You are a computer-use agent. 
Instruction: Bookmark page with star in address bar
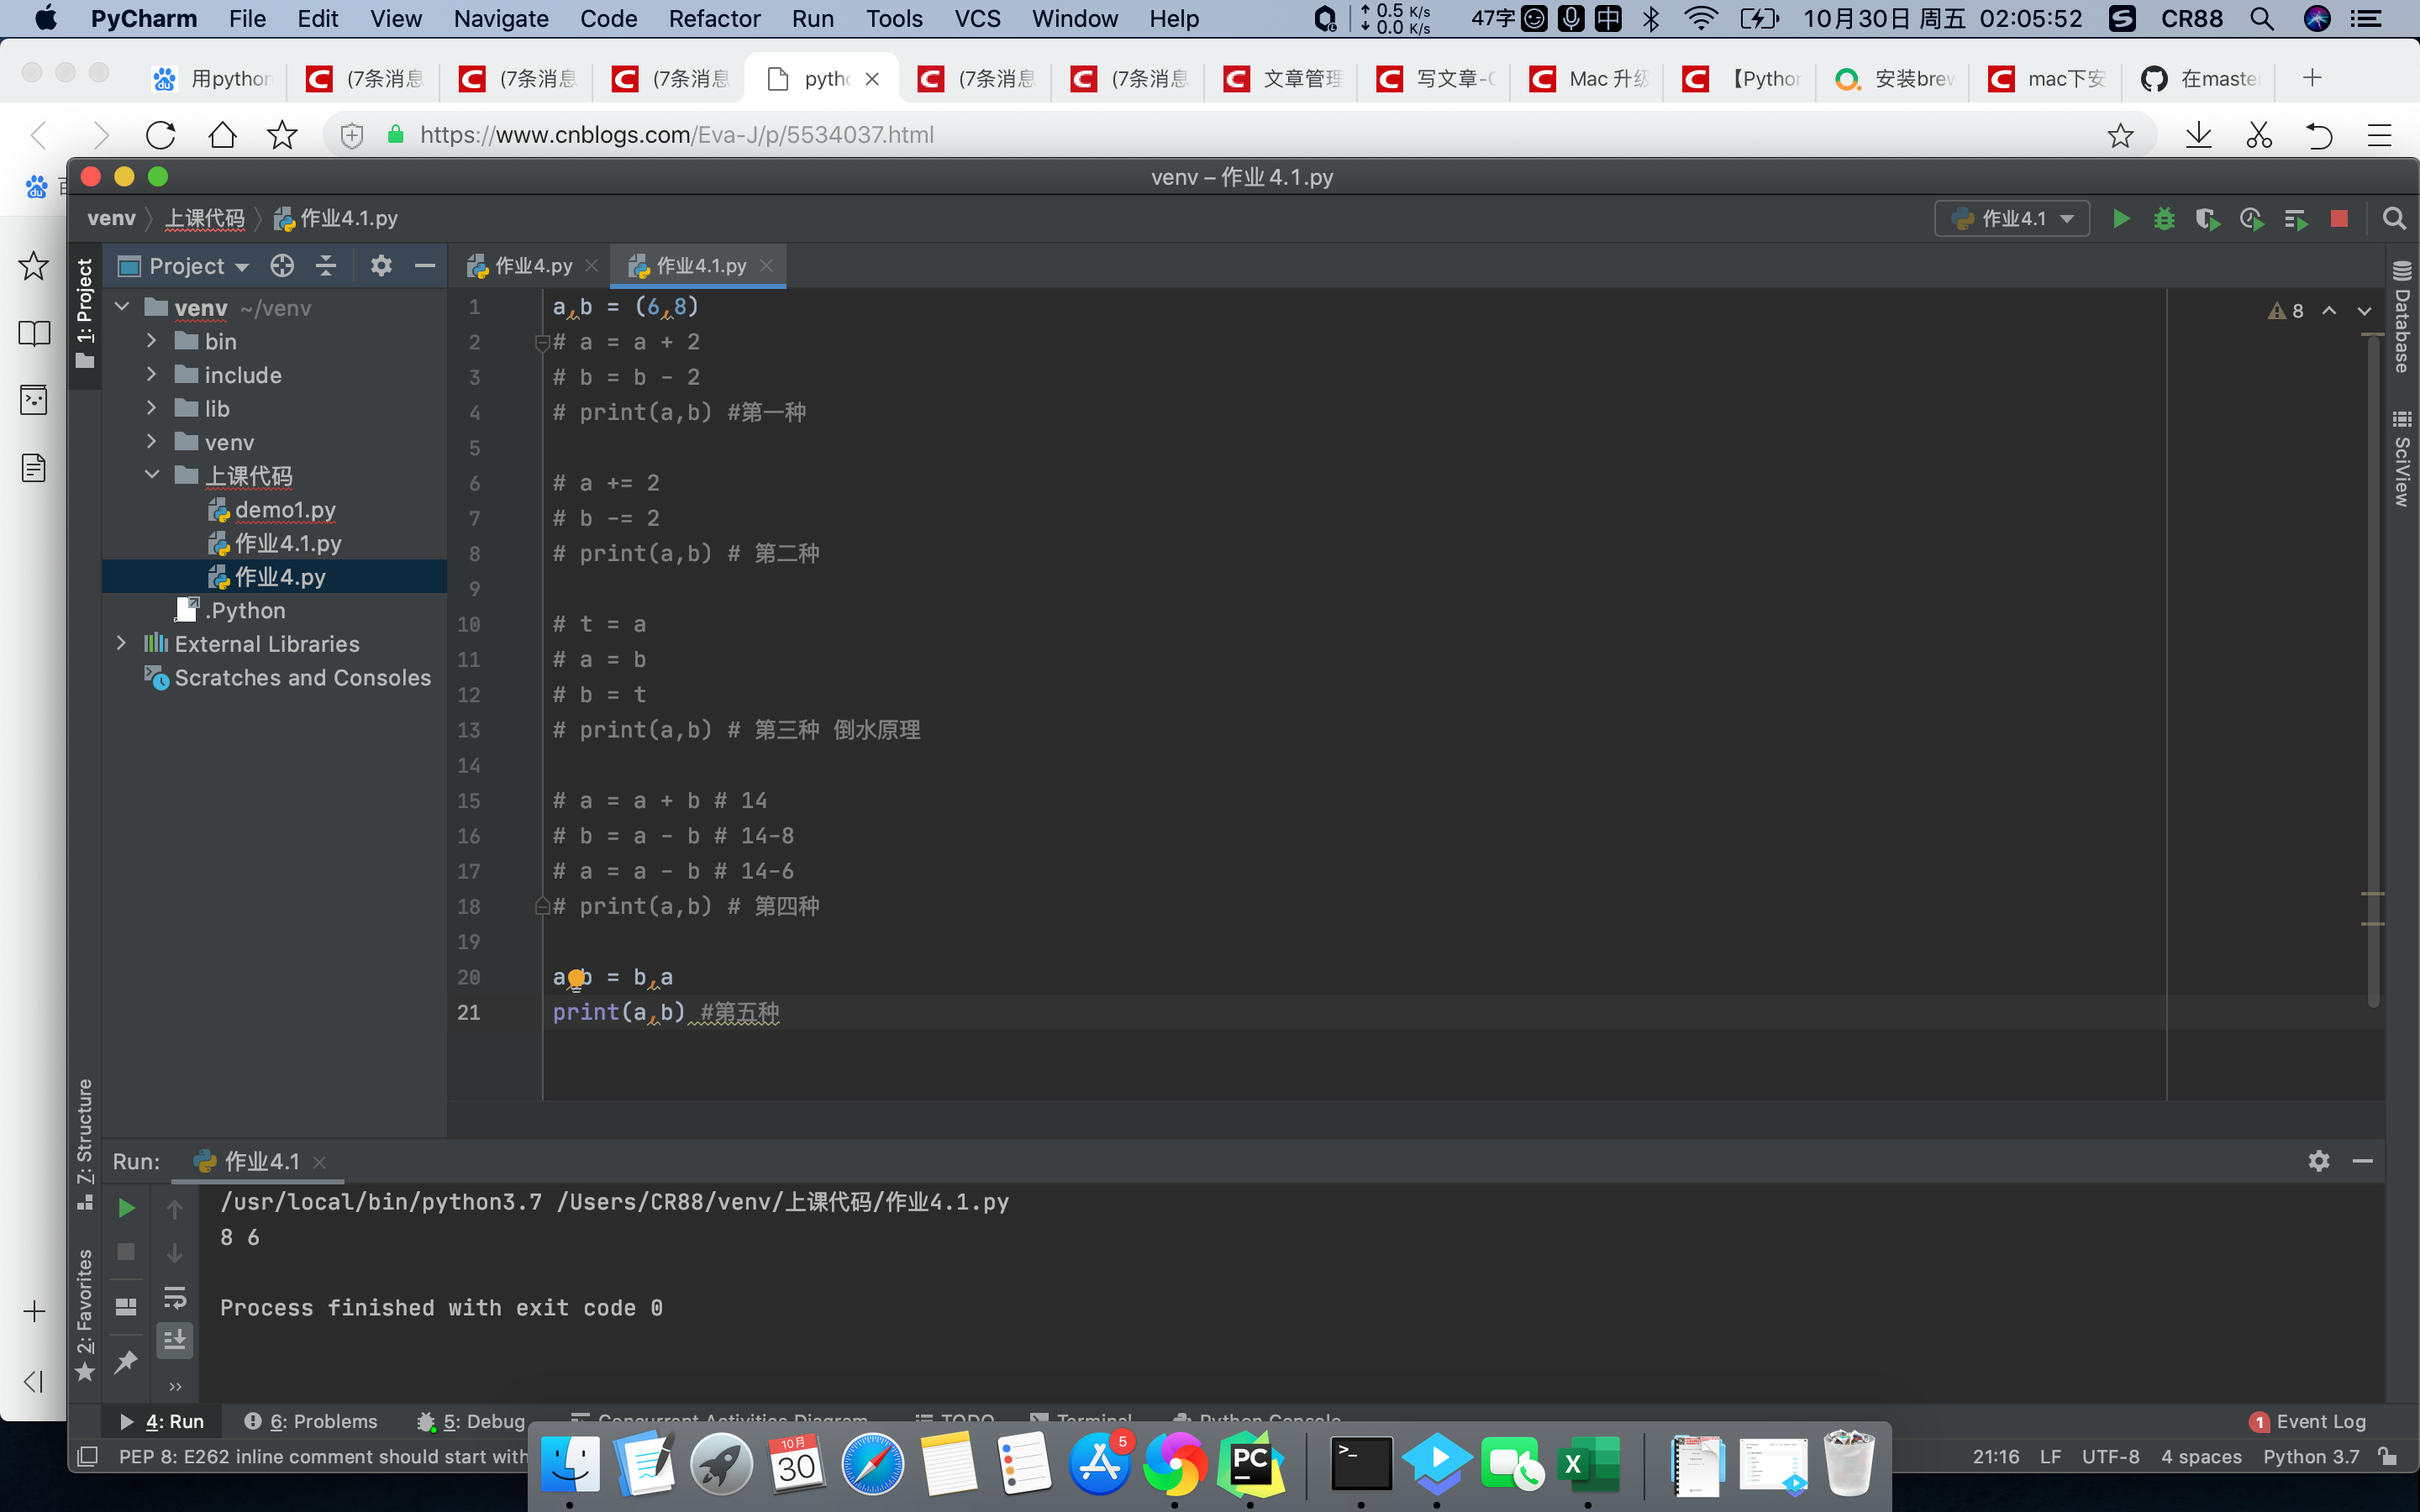click(x=2120, y=134)
